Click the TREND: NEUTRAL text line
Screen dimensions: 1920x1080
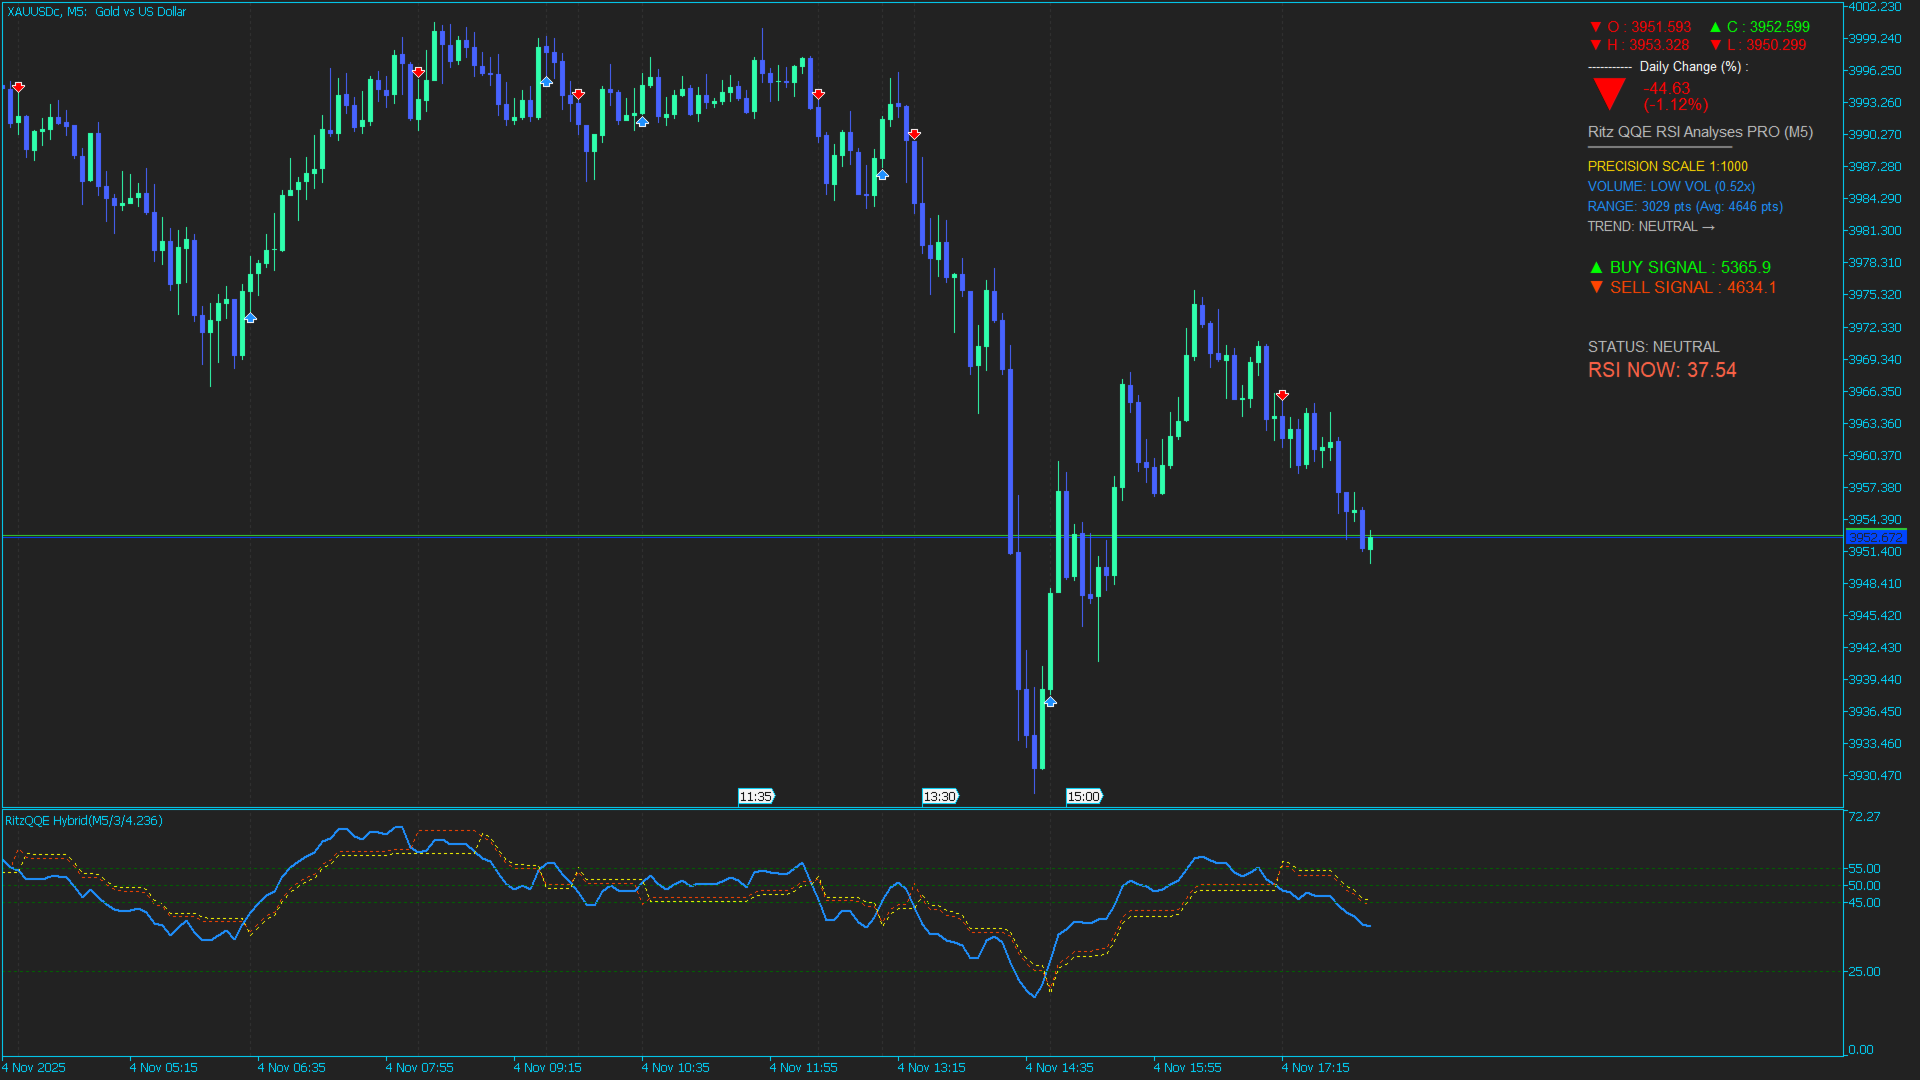(1650, 227)
